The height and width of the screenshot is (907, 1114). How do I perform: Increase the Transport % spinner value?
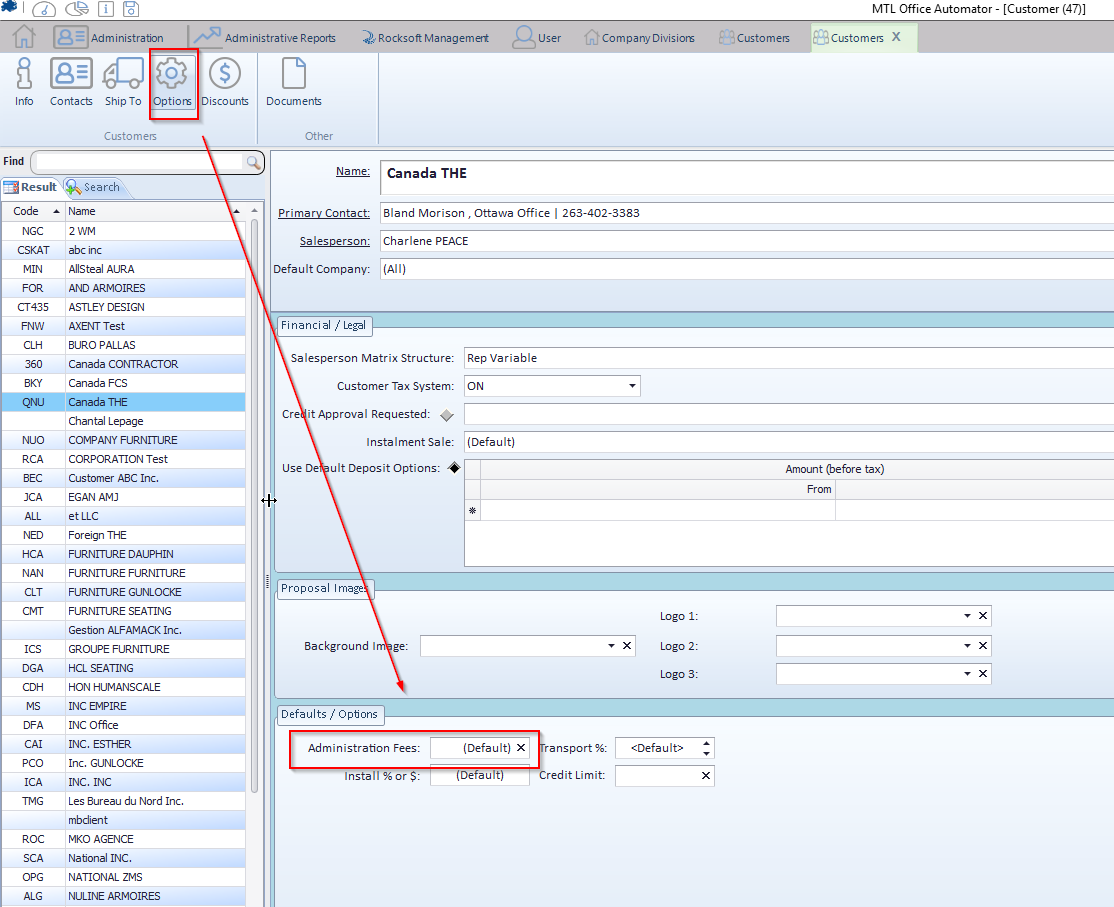coord(707,743)
